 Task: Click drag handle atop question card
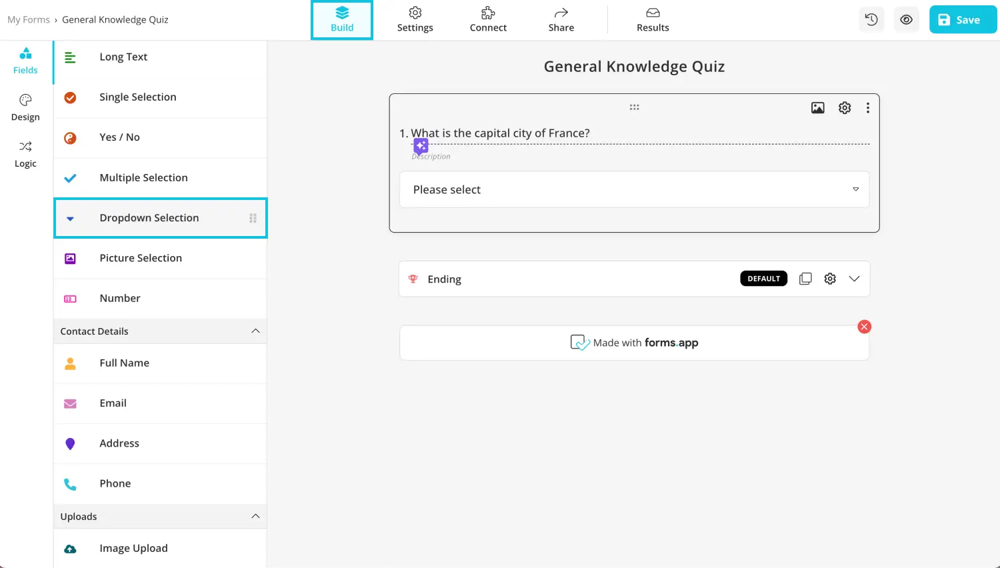(x=634, y=107)
